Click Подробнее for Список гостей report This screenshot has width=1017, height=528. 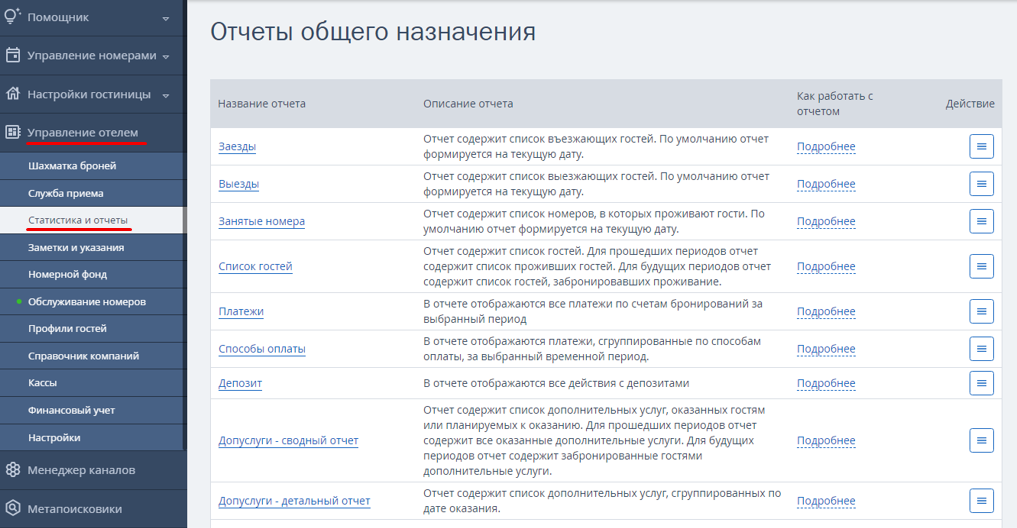tap(826, 267)
